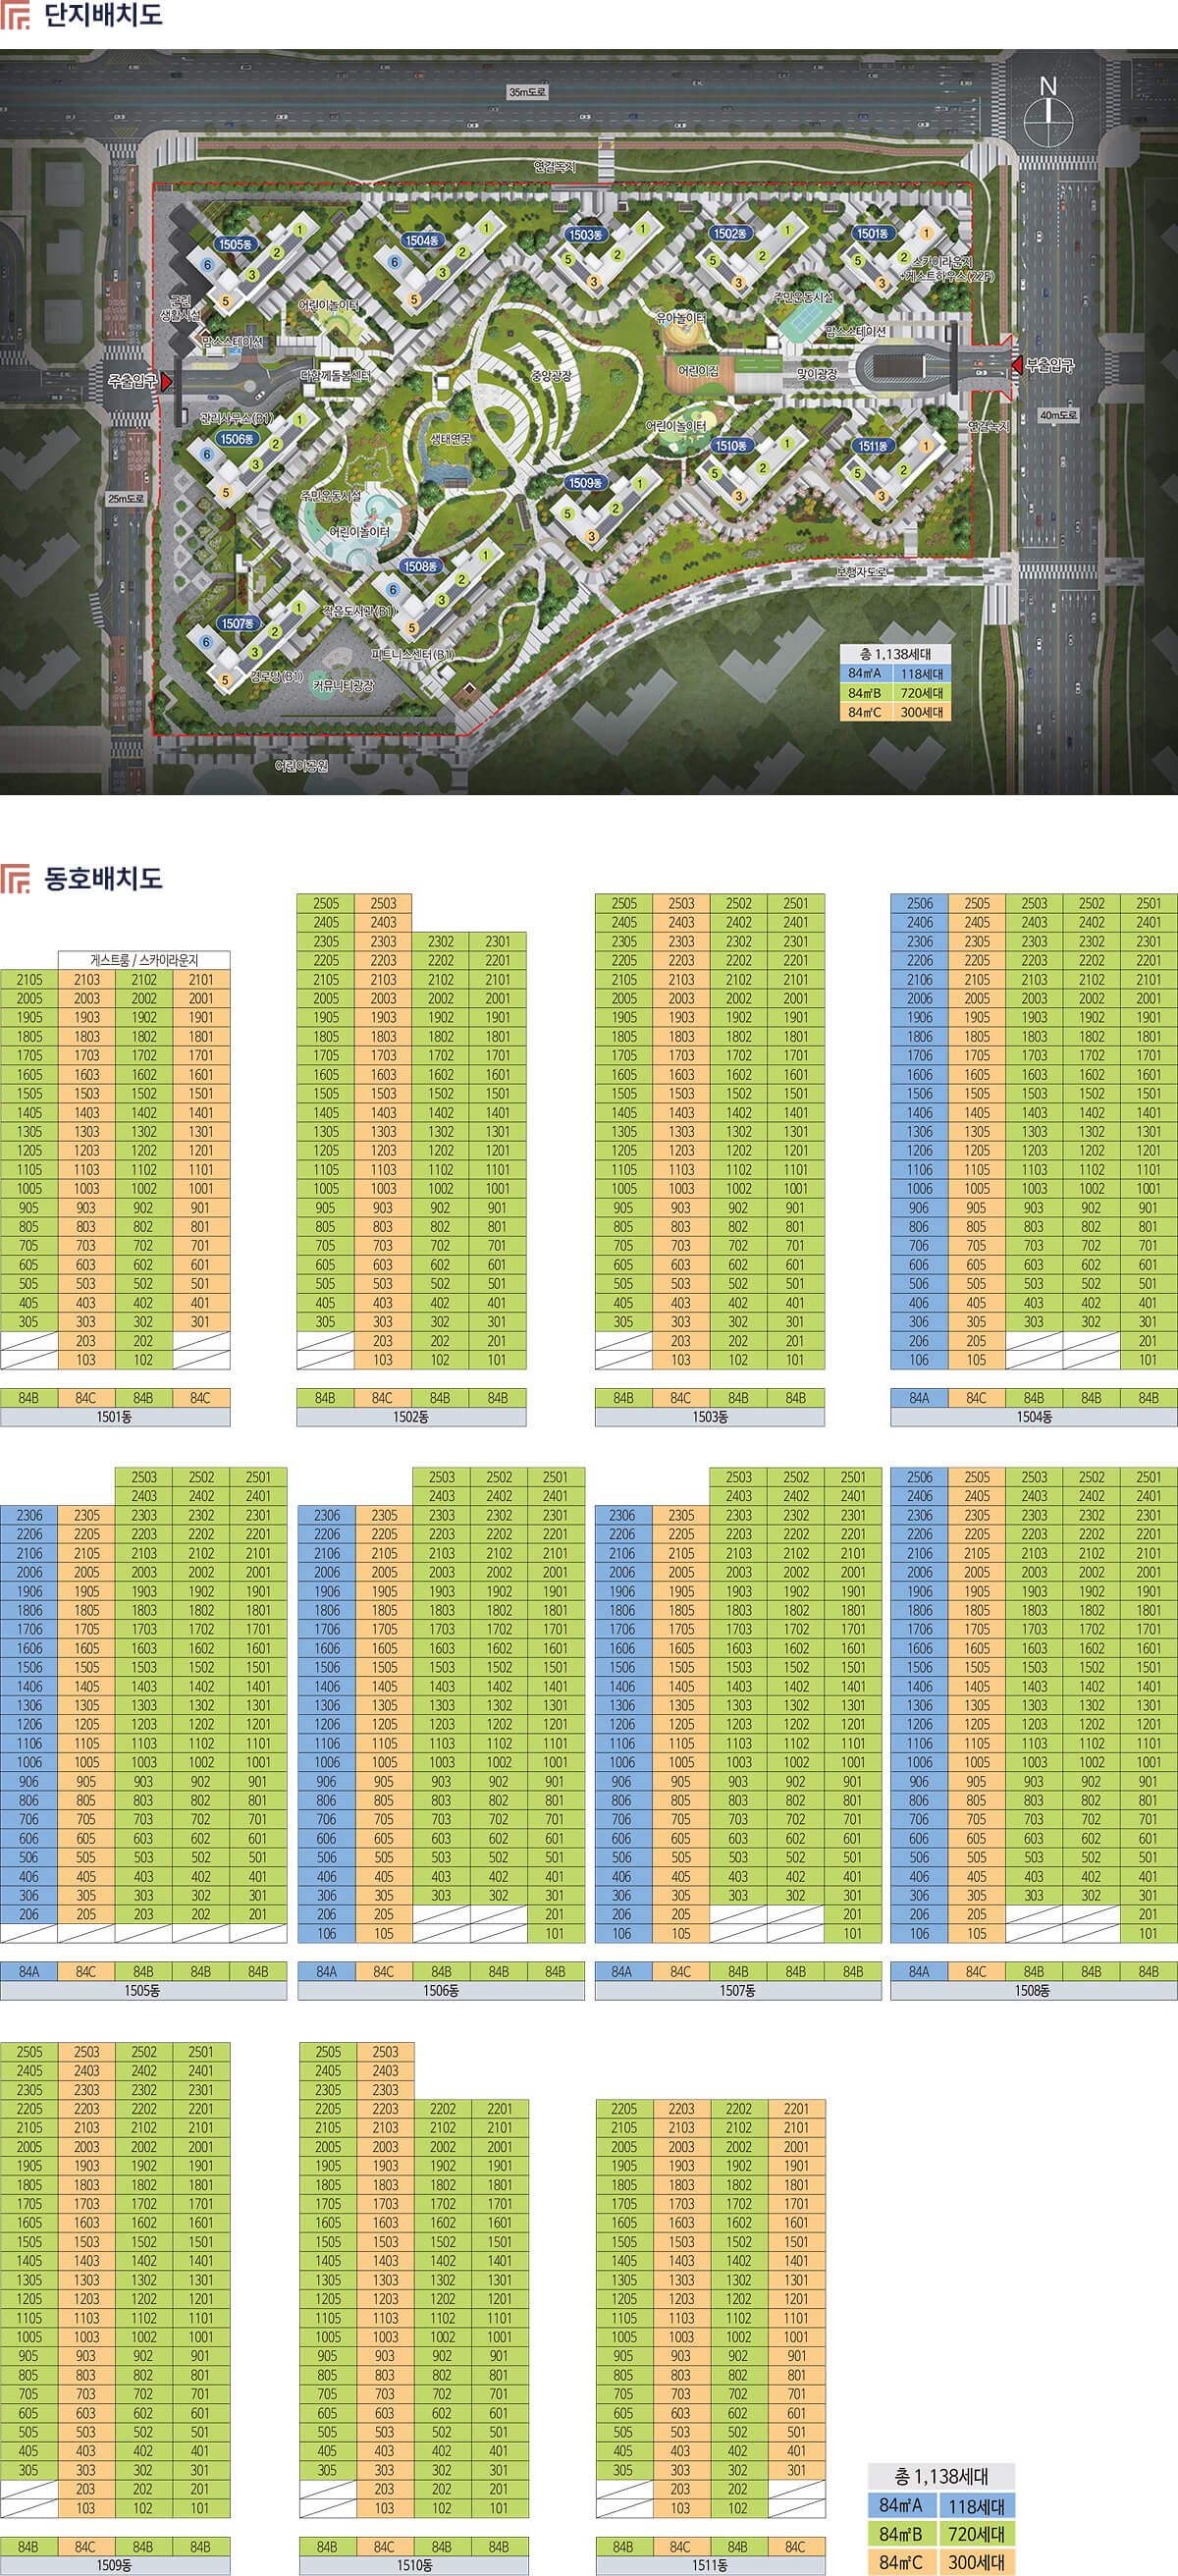This screenshot has width=1178, height=2576.
Task: Click the 84A type label under 1505동 table
Action: (29, 1972)
